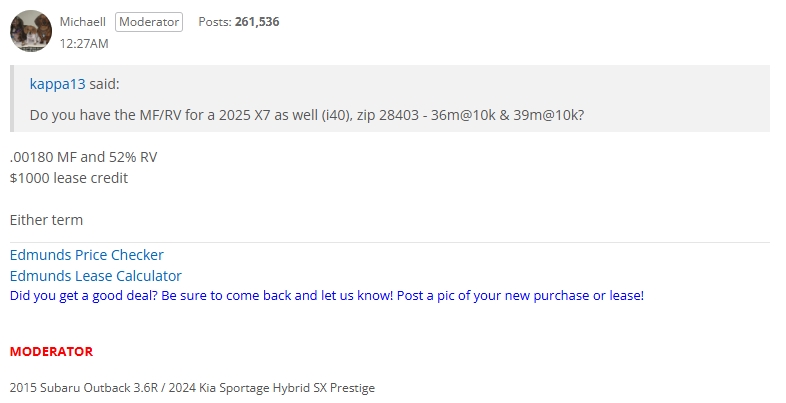The image size is (786, 403).
Task: Click the red MODERATOR signature label
Action: (51, 352)
